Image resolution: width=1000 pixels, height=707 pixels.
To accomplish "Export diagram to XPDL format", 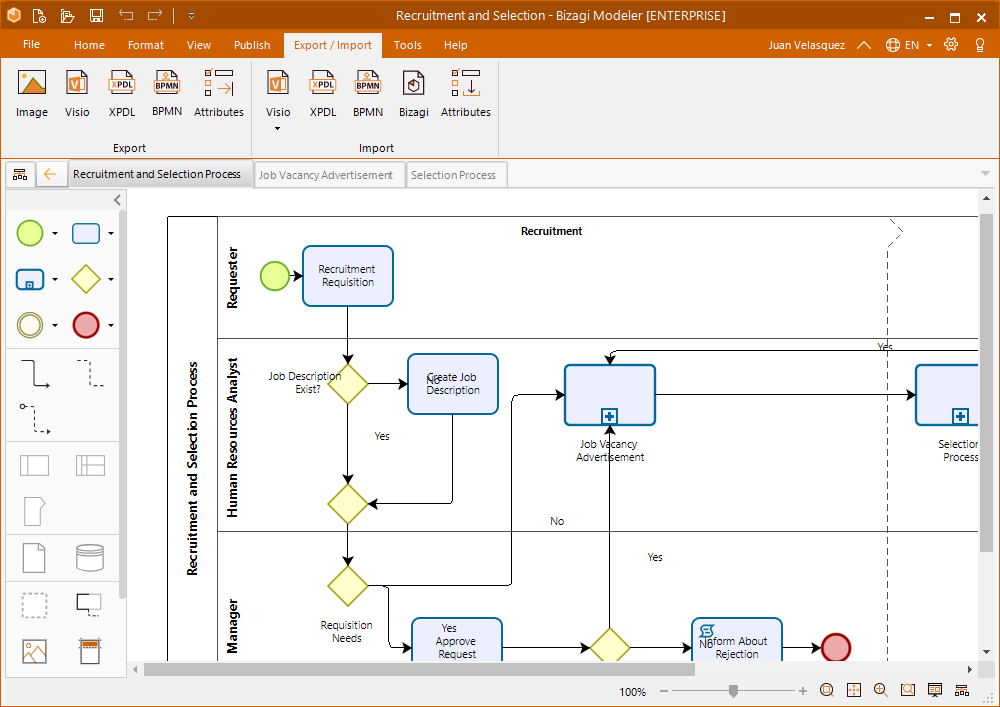I will tap(121, 93).
